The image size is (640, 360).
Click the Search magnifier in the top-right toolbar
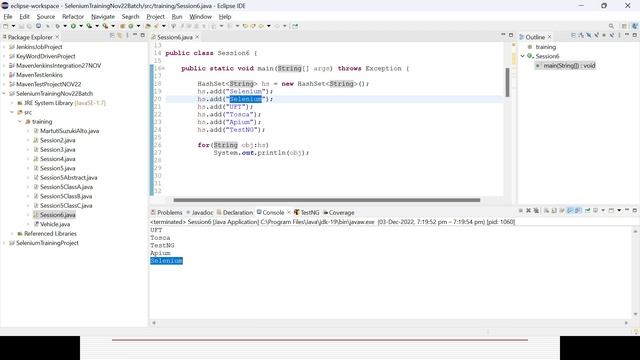(x=611, y=26)
